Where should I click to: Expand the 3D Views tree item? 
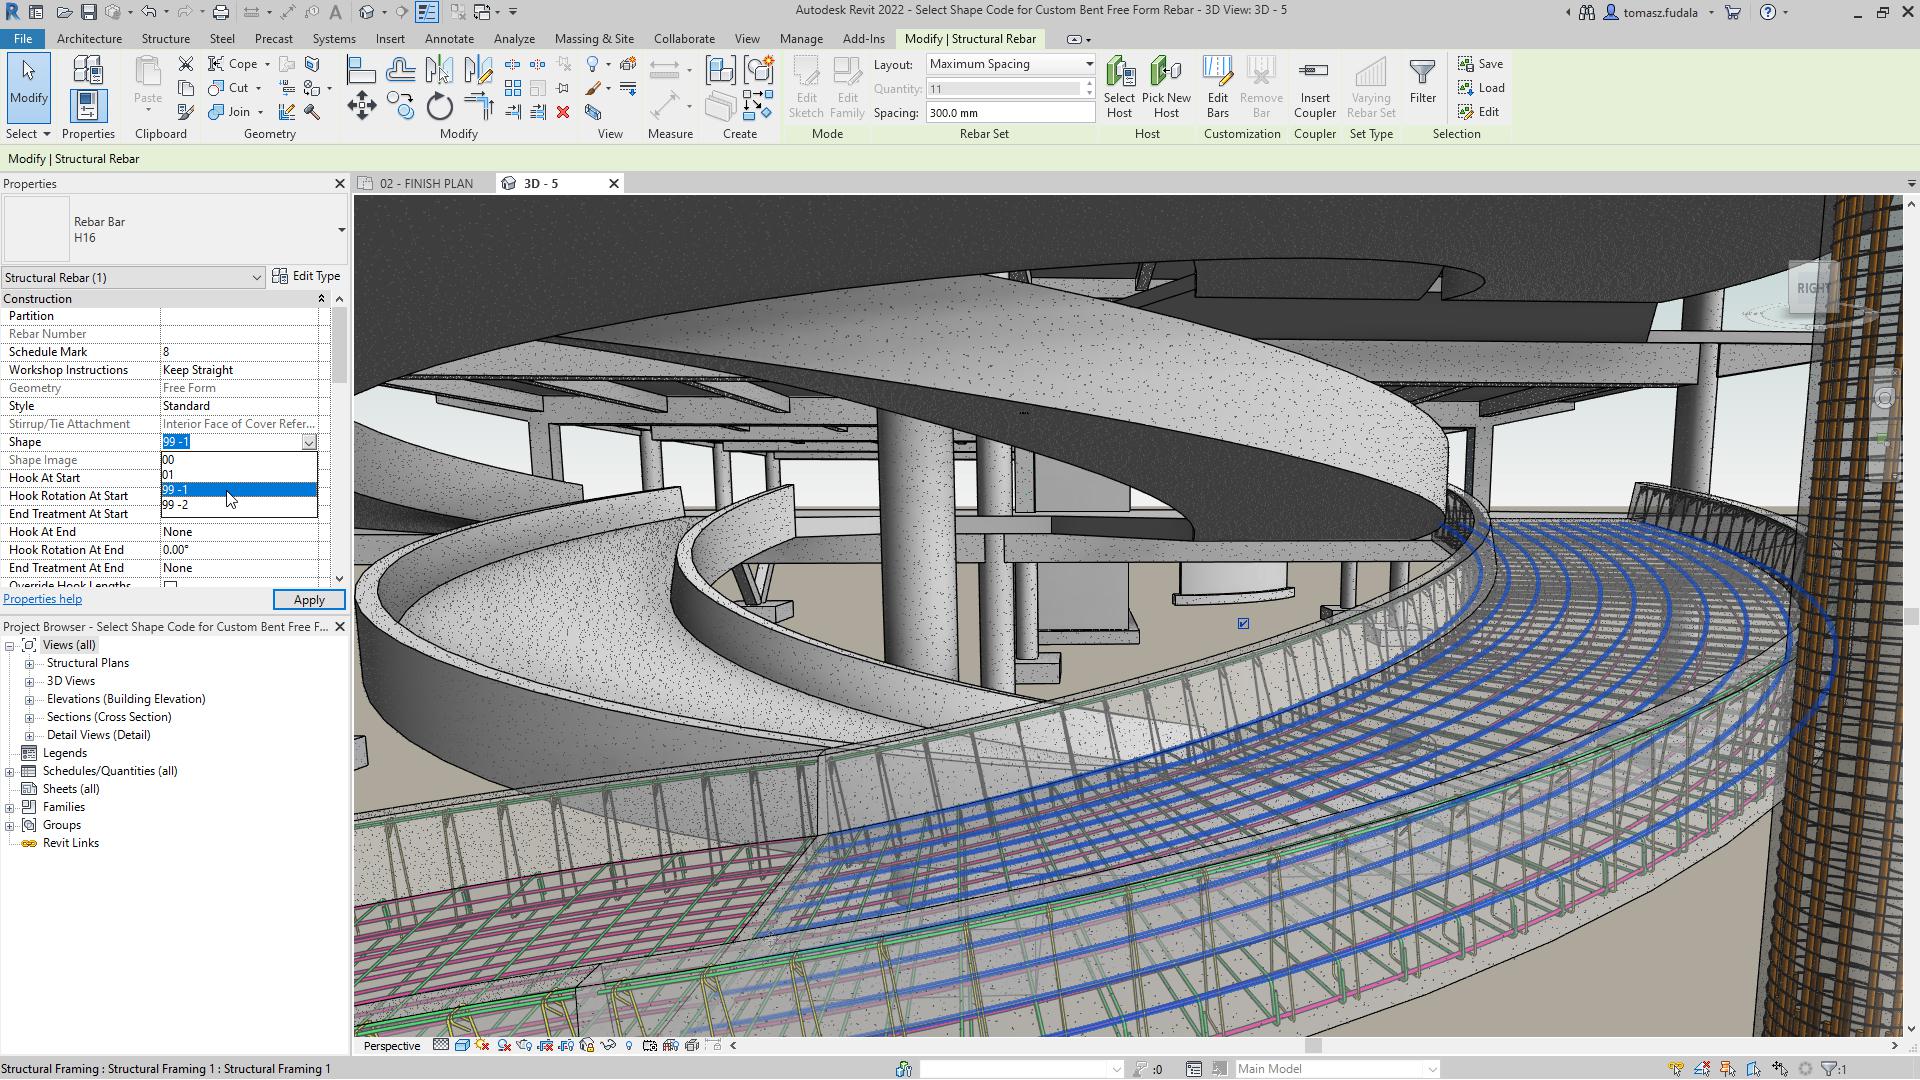29,680
